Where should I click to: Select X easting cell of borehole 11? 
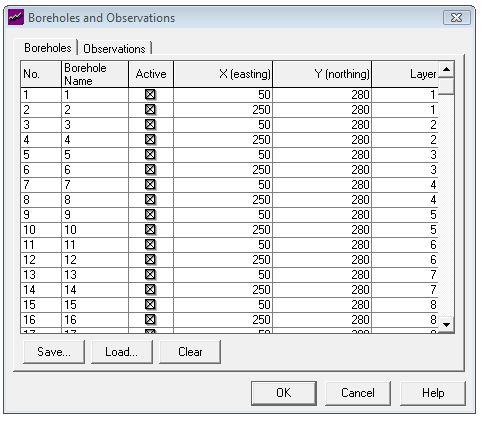223,245
